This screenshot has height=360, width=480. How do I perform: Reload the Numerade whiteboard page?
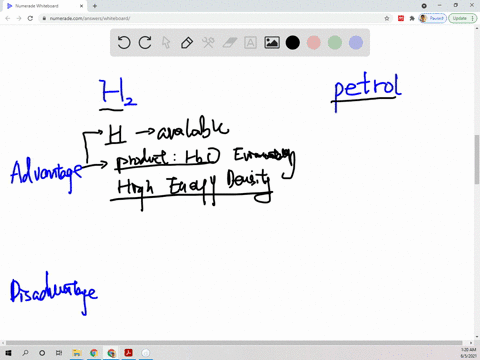tap(30, 18)
